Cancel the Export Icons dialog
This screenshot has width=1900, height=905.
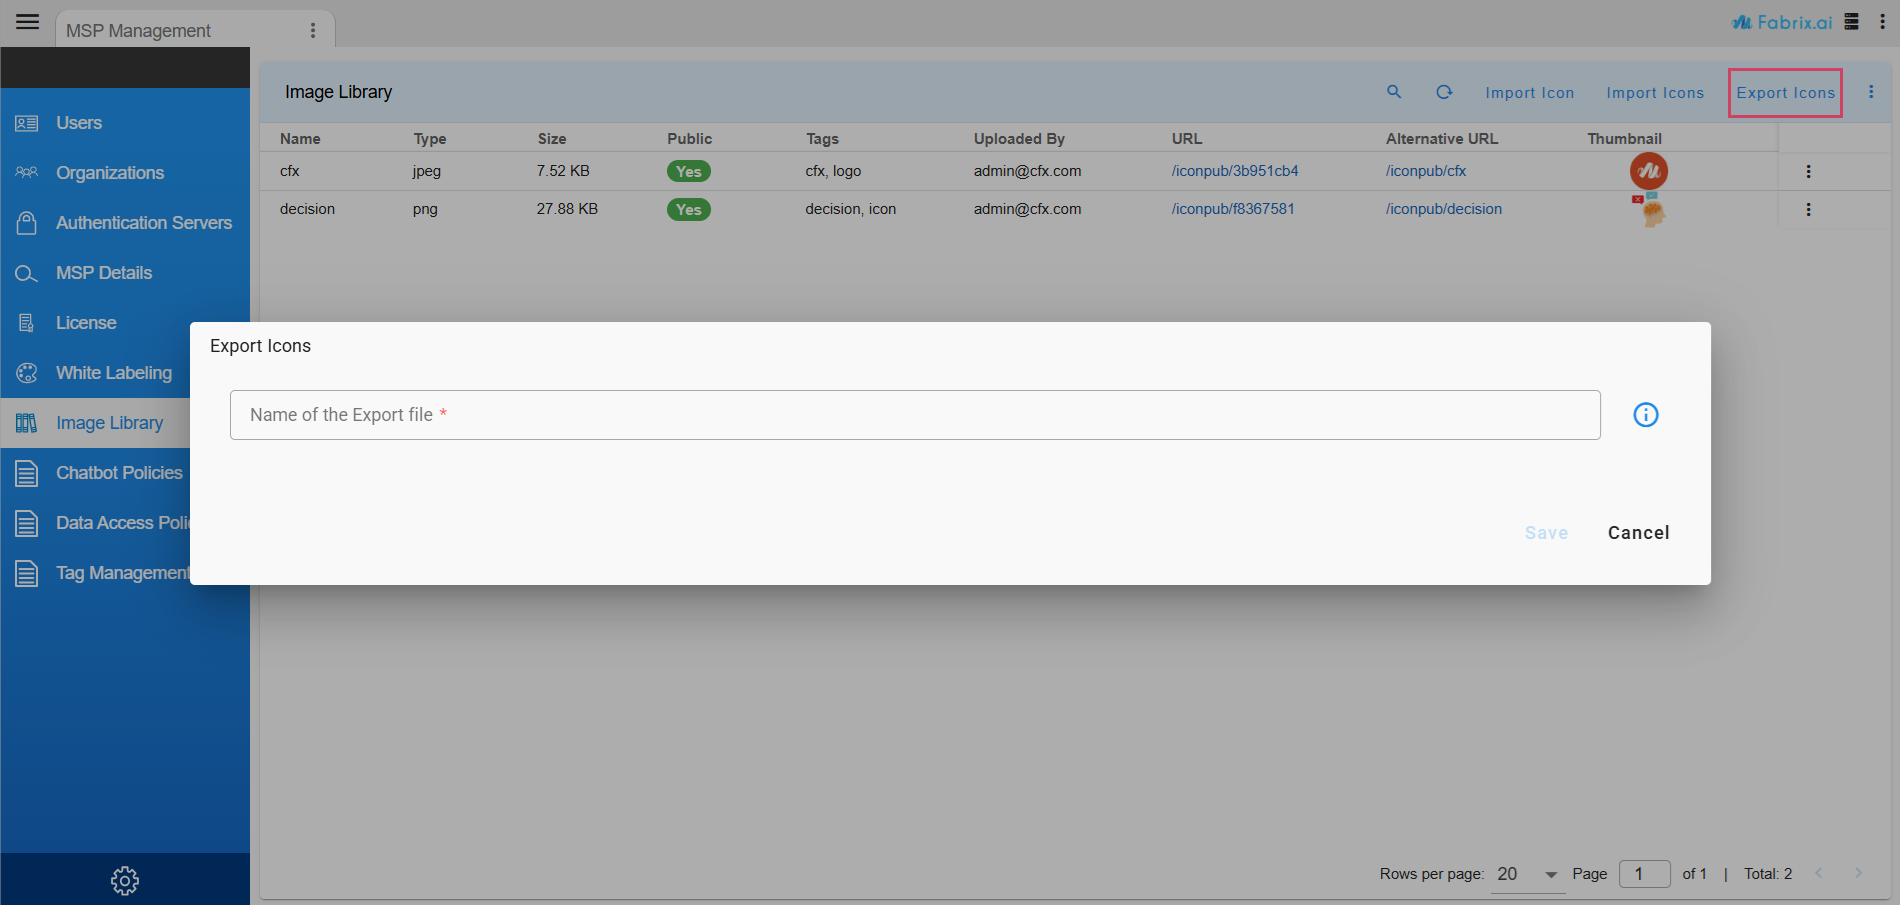(x=1638, y=533)
